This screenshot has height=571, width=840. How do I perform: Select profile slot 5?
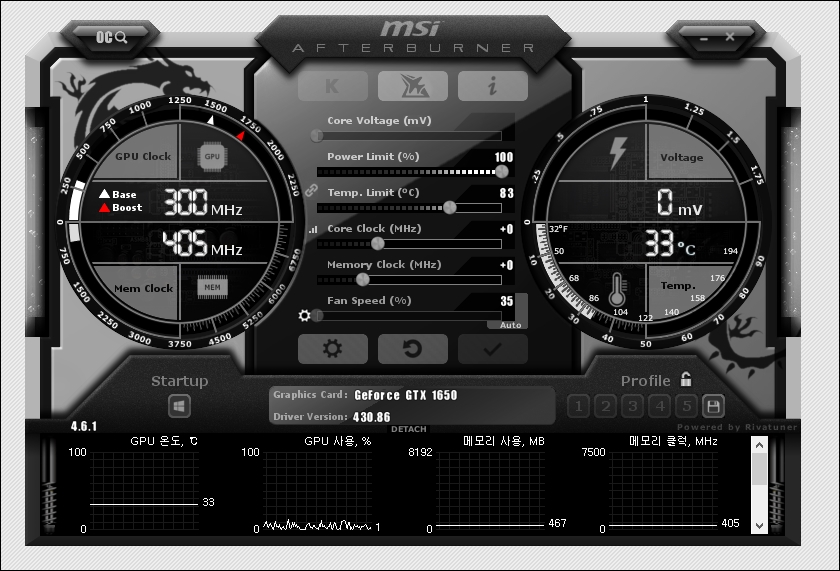(687, 407)
